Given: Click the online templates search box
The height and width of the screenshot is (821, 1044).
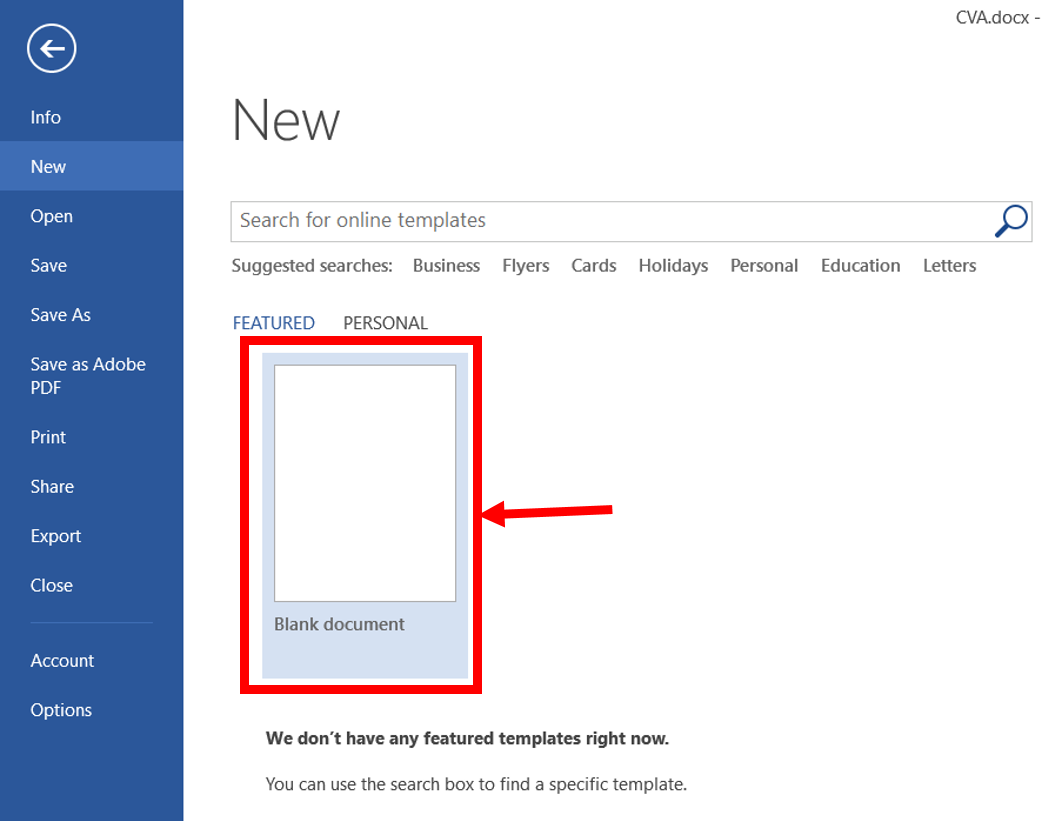Looking at the screenshot, I should 611,221.
